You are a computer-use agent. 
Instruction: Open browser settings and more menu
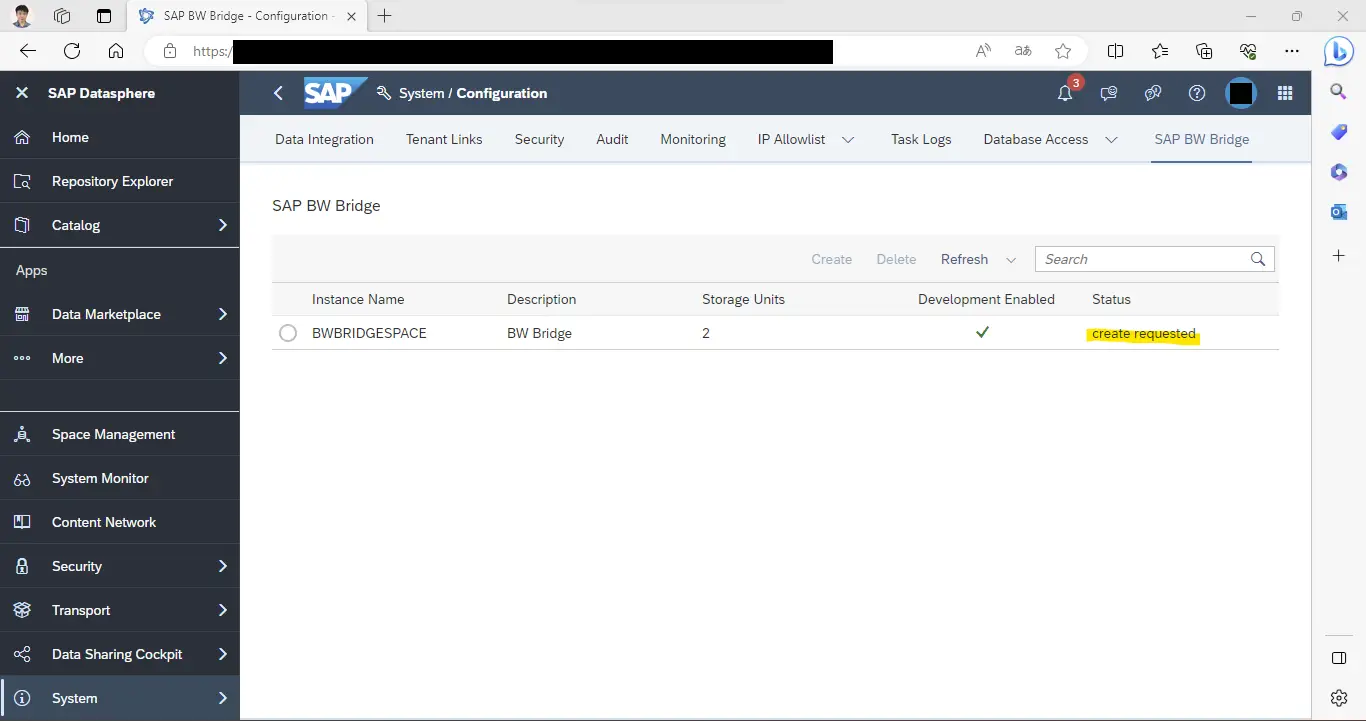[1292, 51]
